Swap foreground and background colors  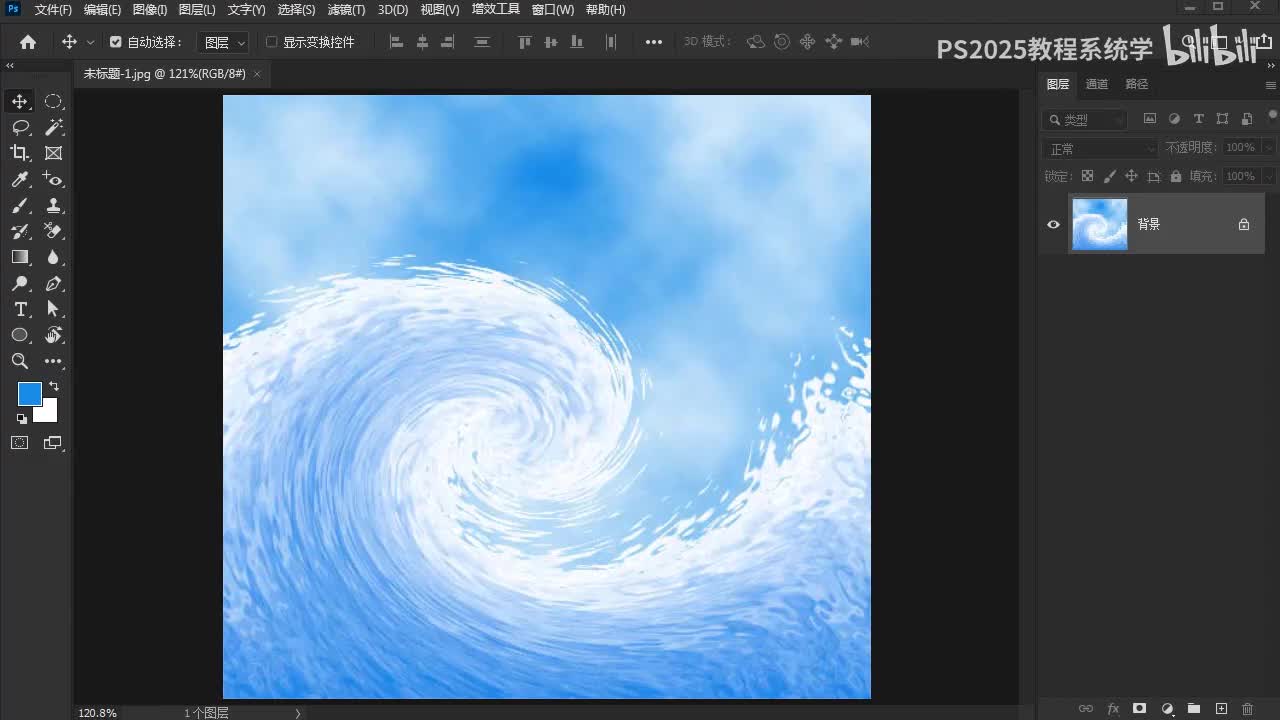click(x=54, y=386)
